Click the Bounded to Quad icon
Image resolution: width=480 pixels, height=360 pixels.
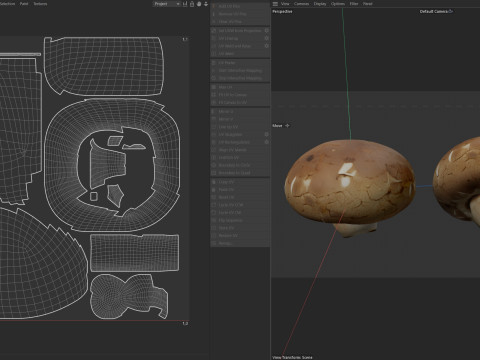point(214,173)
